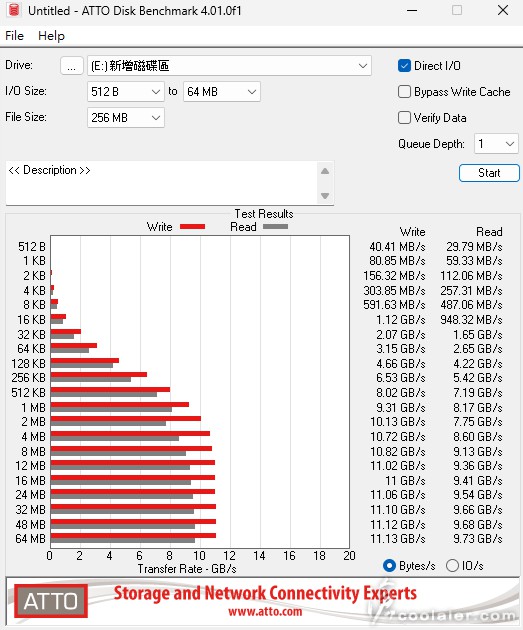Click the 48 MB row label in chart
The width and height of the screenshot is (523, 630).
31,524
